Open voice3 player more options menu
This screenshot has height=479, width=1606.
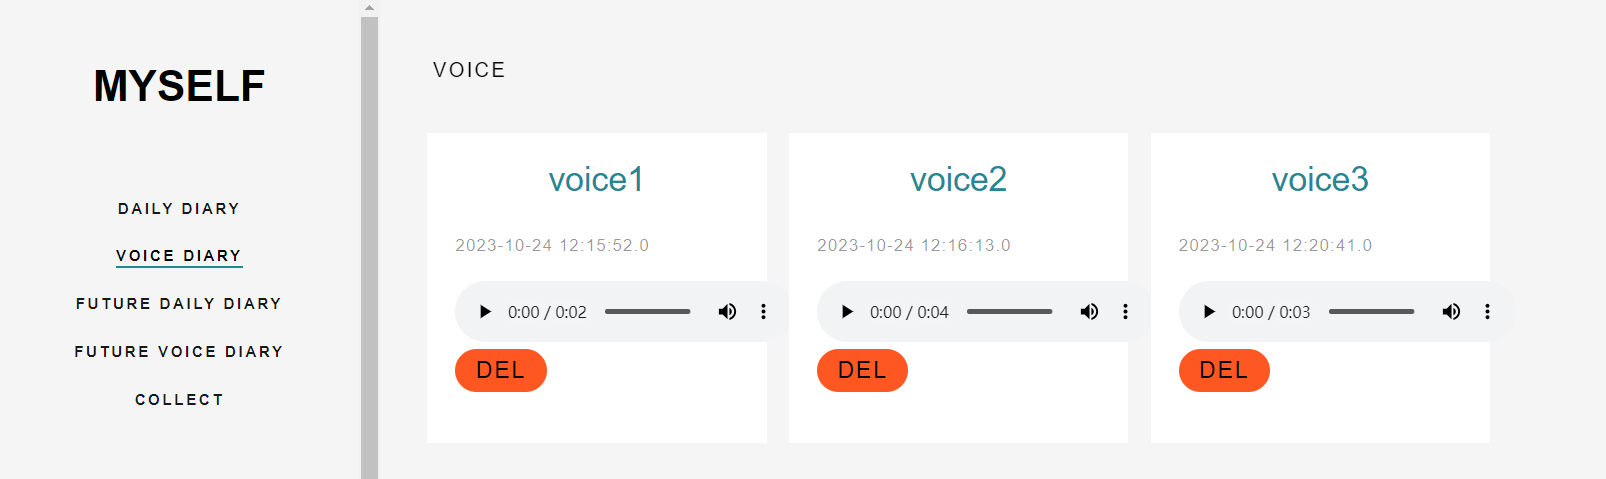[x=1487, y=312]
